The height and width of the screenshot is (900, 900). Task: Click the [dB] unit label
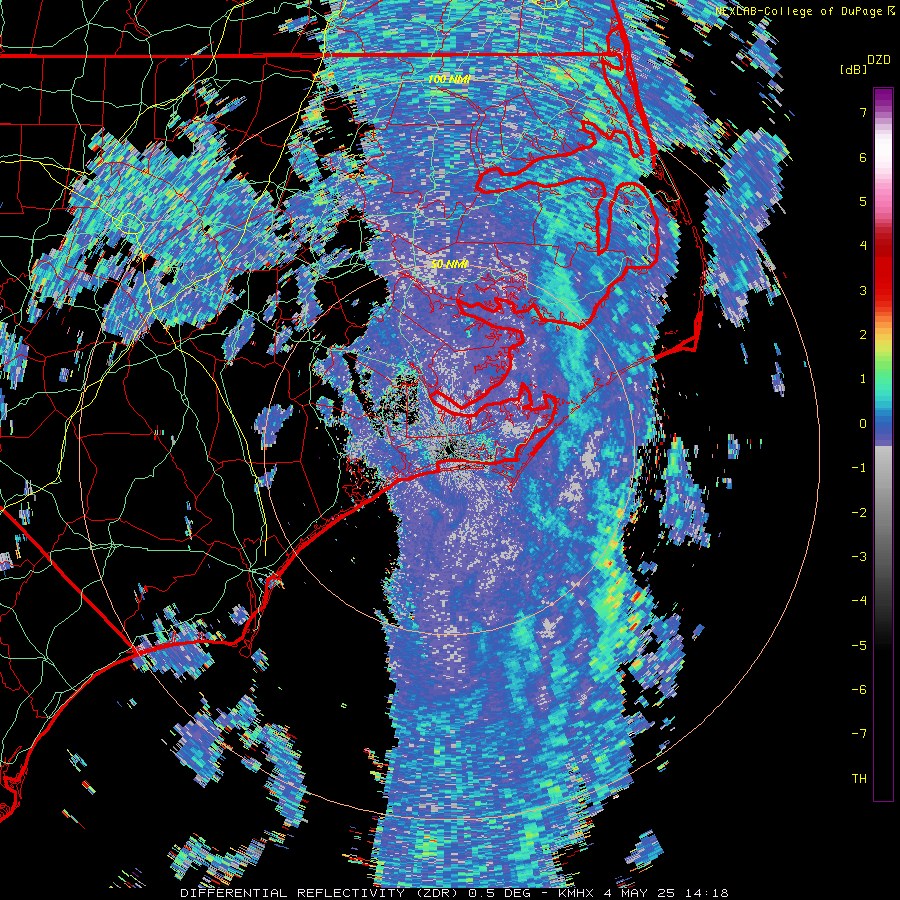[853, 69]
